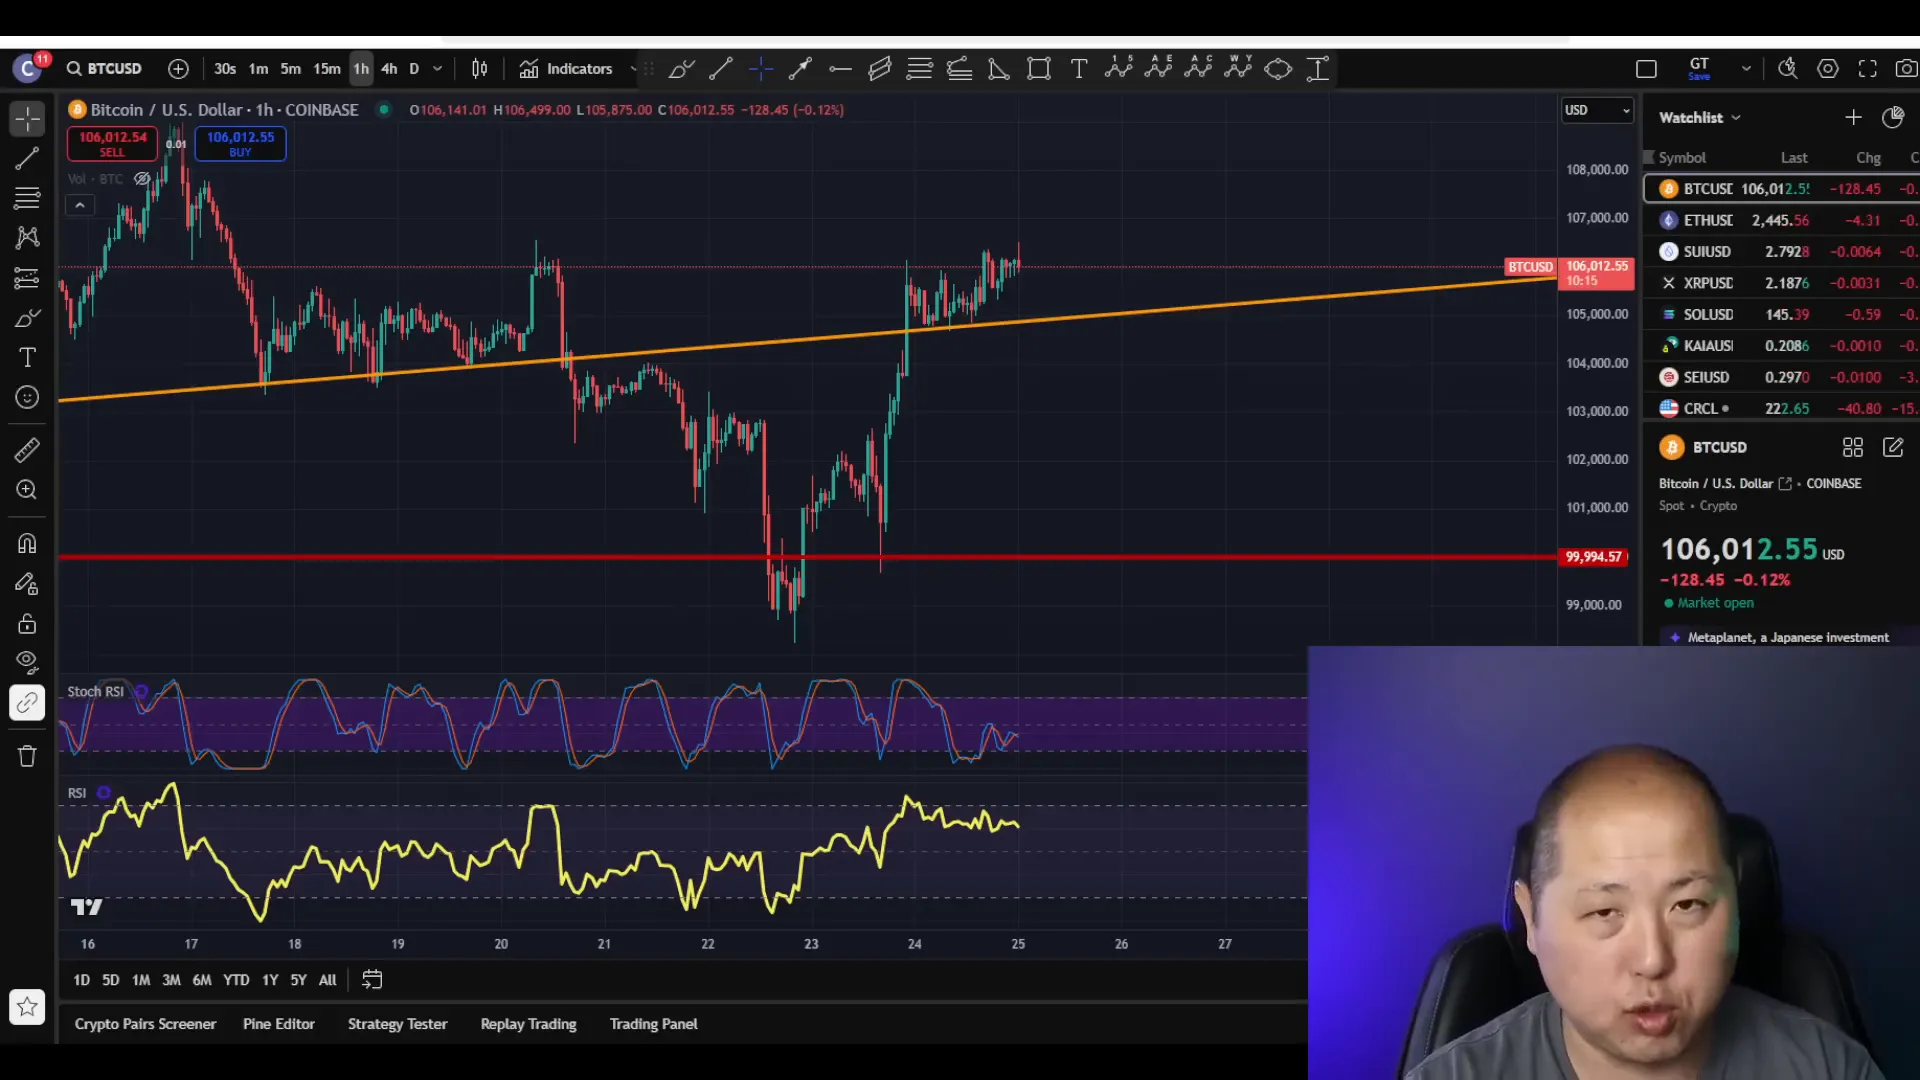Select the 5m timeframe
The height and width of the screenshot is (1080, 1920).
click(x=290, y=69)
